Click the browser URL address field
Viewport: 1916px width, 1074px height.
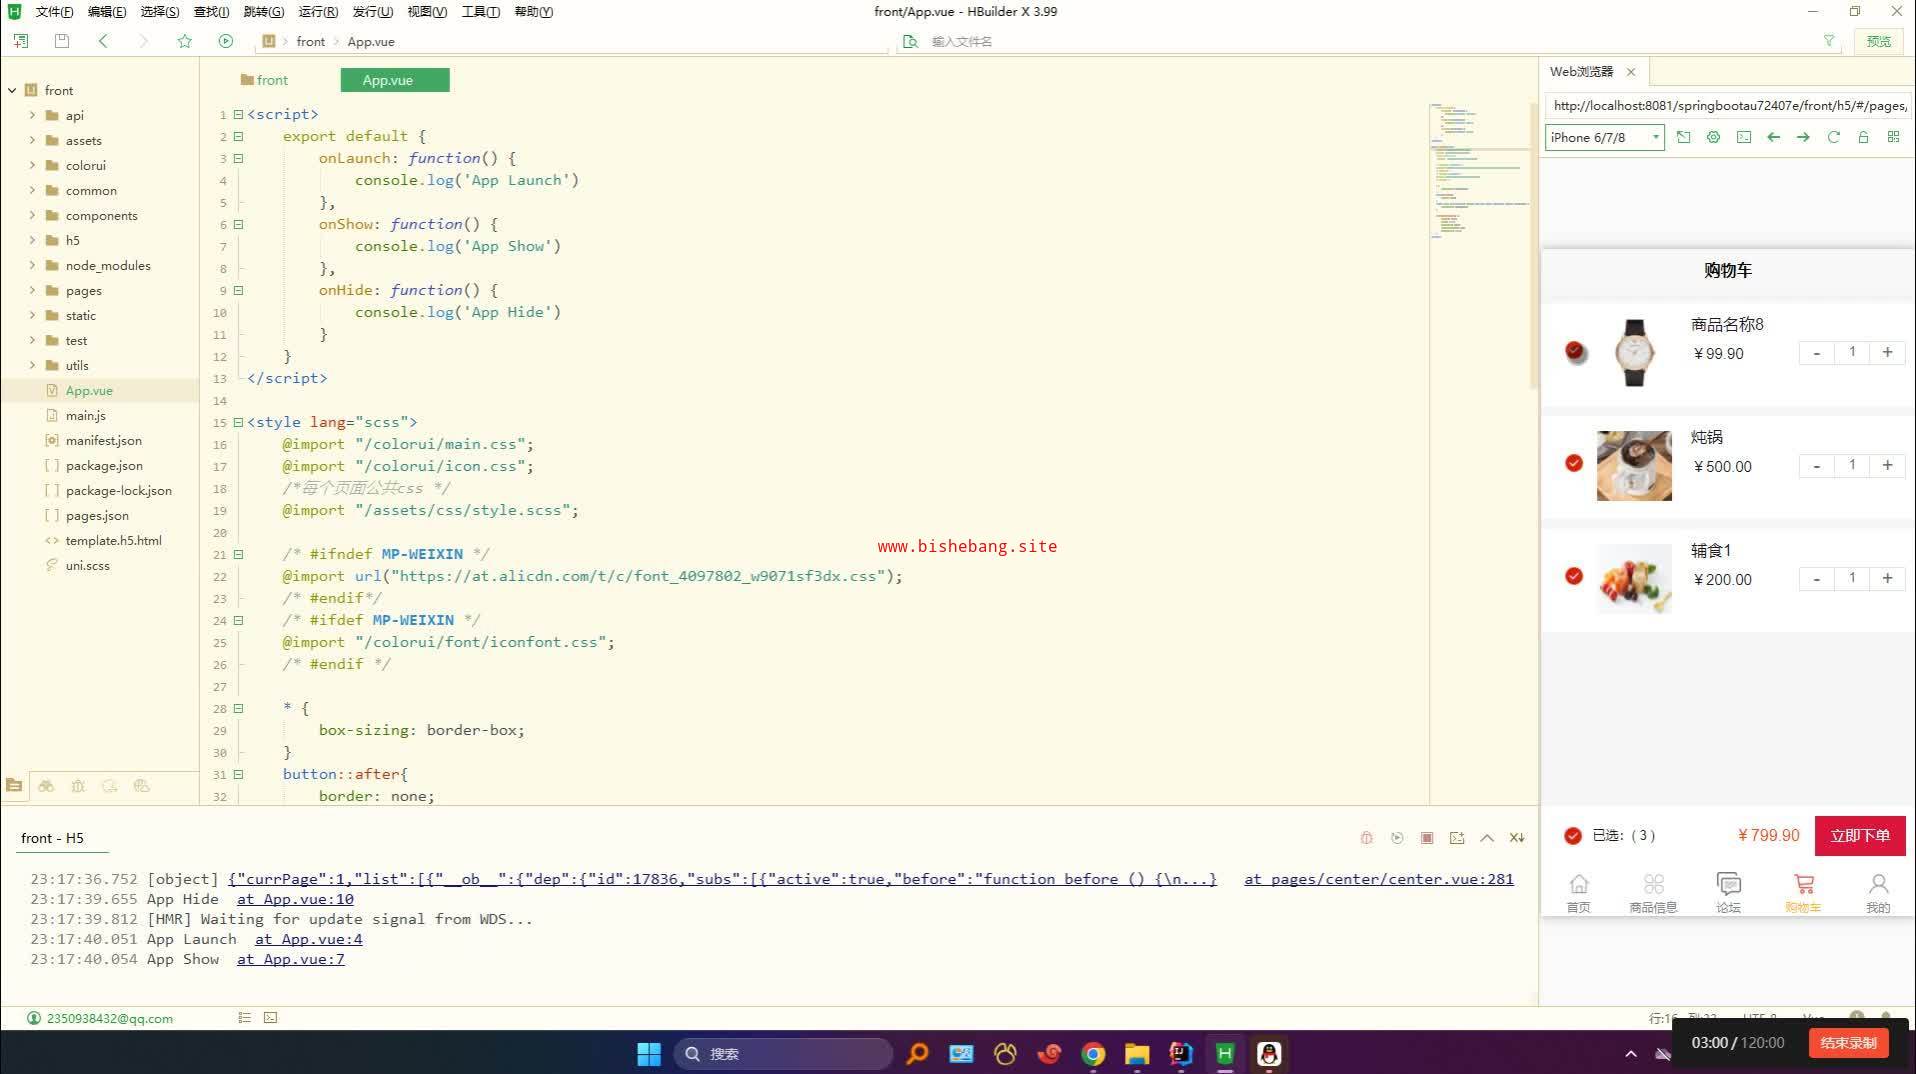coord(1728,105)
